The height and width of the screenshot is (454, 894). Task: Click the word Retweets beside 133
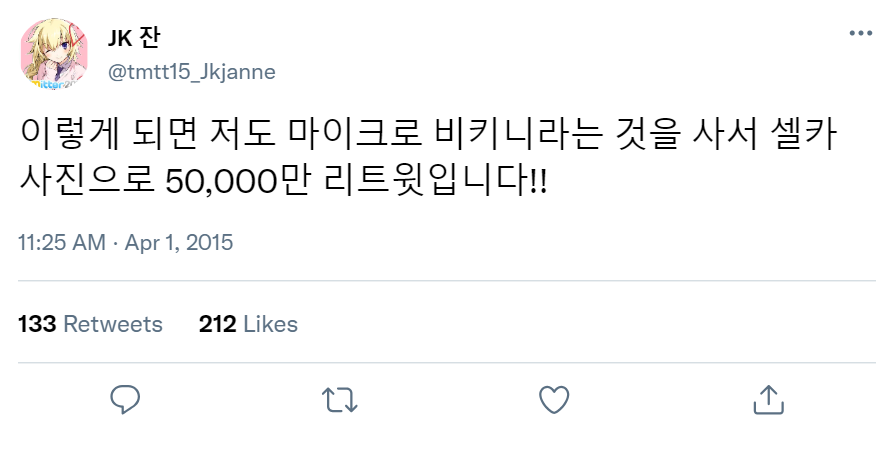pyautogui.click(x=113, y=324)
